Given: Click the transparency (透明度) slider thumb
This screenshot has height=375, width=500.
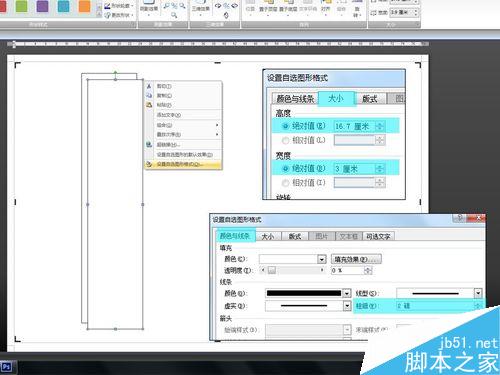Looking at the screenshot, I should (x=272, y=270).
